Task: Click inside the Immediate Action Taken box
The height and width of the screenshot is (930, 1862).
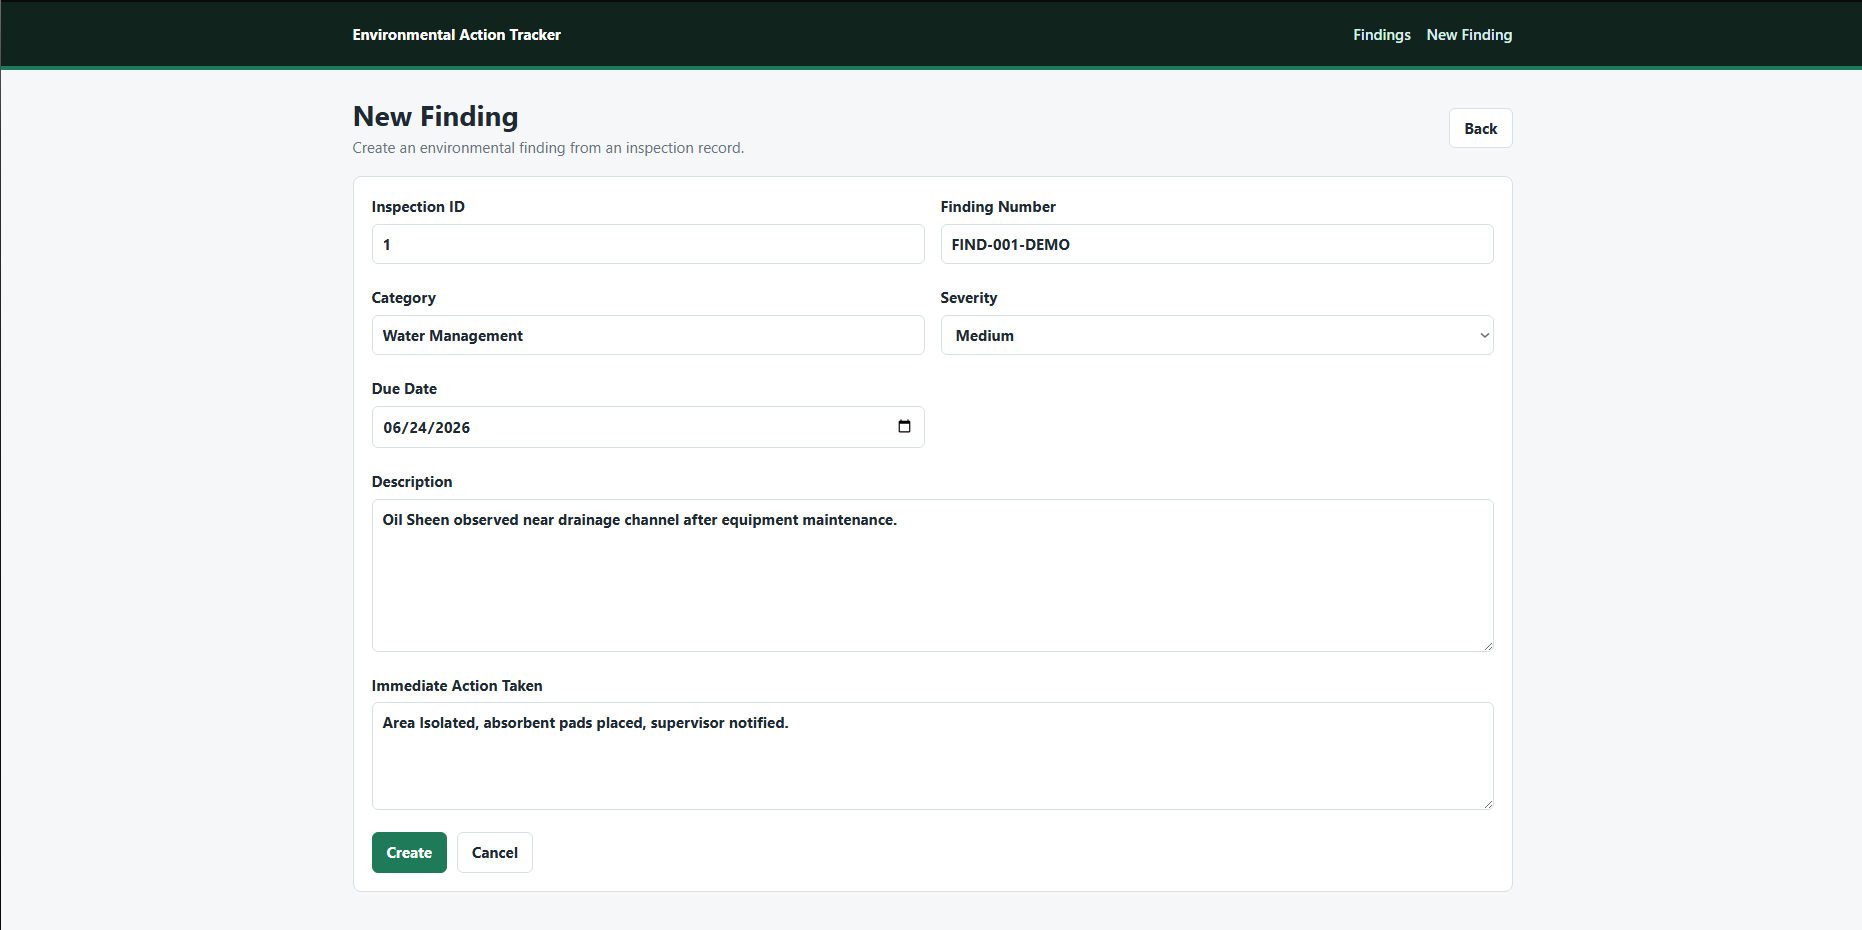Action: tap(932, 756)
